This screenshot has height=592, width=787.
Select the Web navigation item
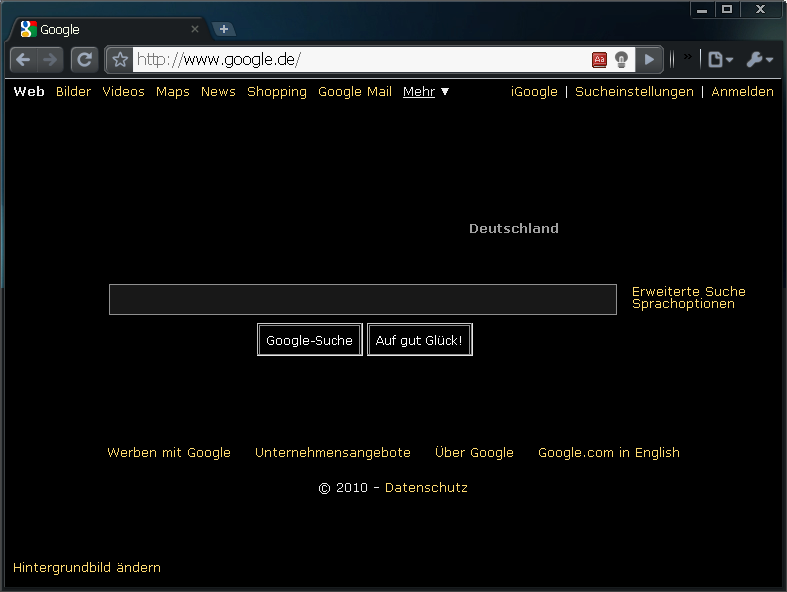[29, 92]
